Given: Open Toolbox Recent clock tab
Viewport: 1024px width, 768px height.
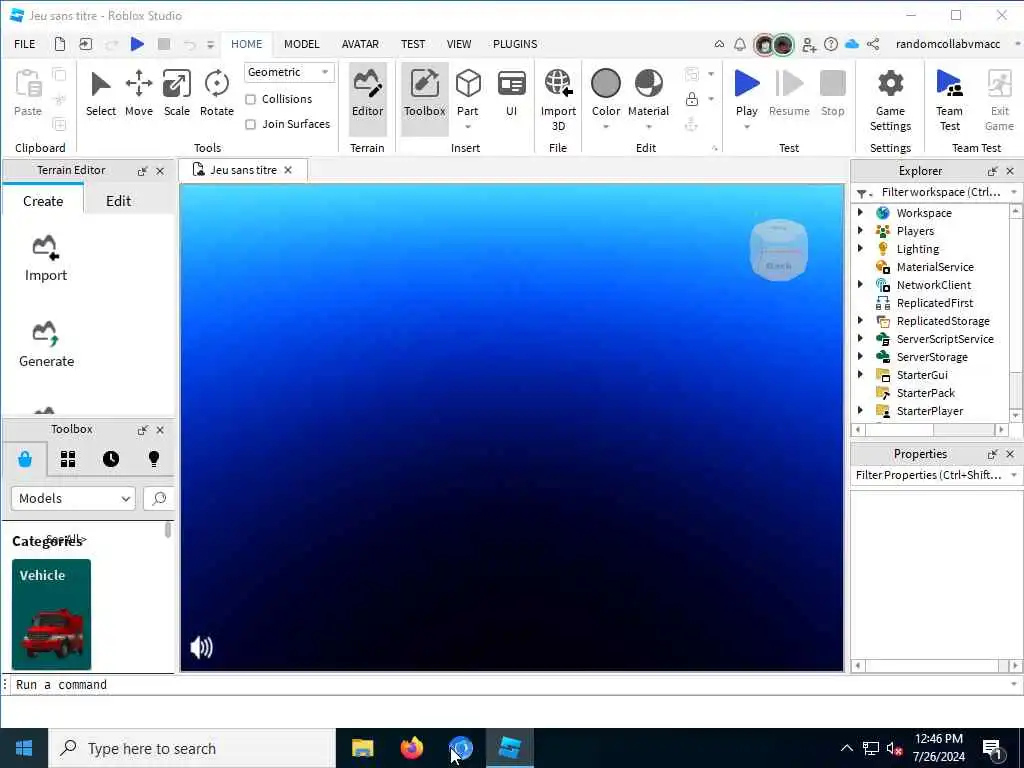Looking at the screenshot, I should click(x=111, y=459).
